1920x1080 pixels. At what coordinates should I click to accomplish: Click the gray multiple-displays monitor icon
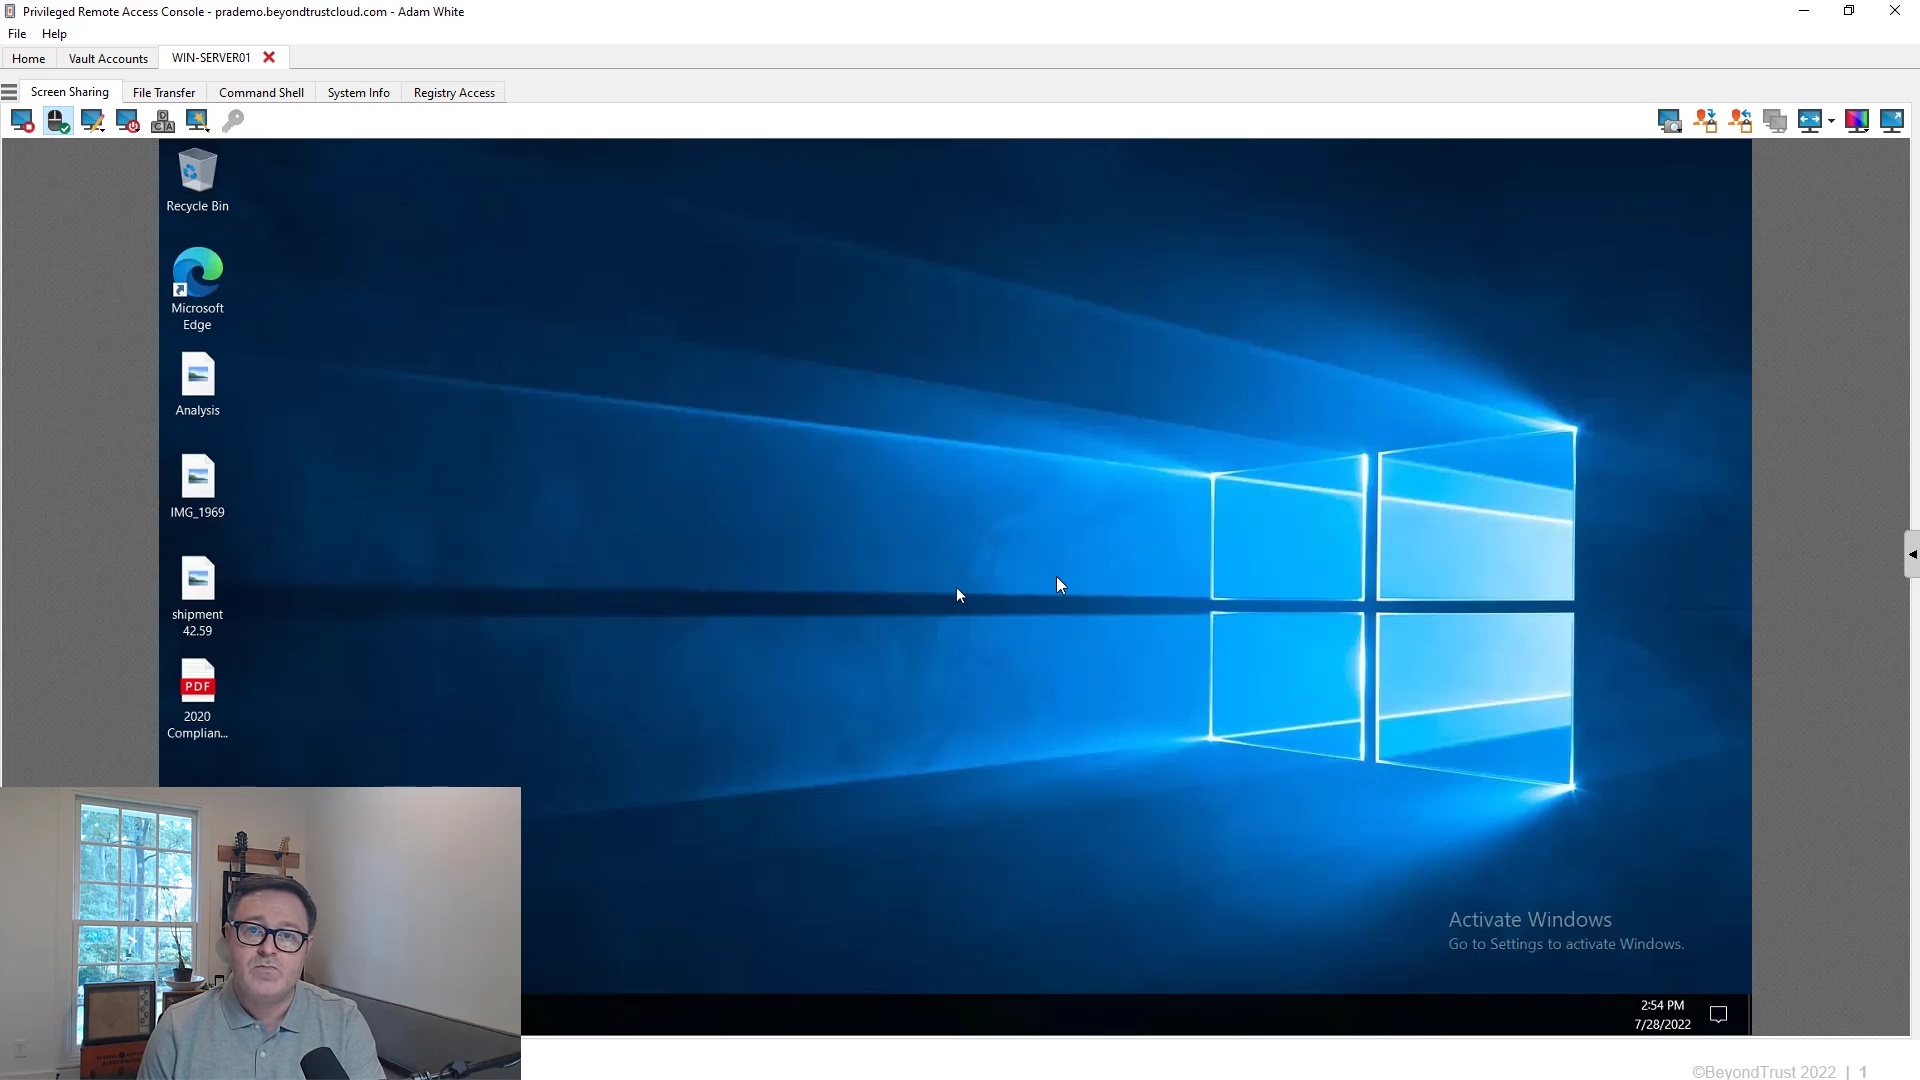[1775, 121]
